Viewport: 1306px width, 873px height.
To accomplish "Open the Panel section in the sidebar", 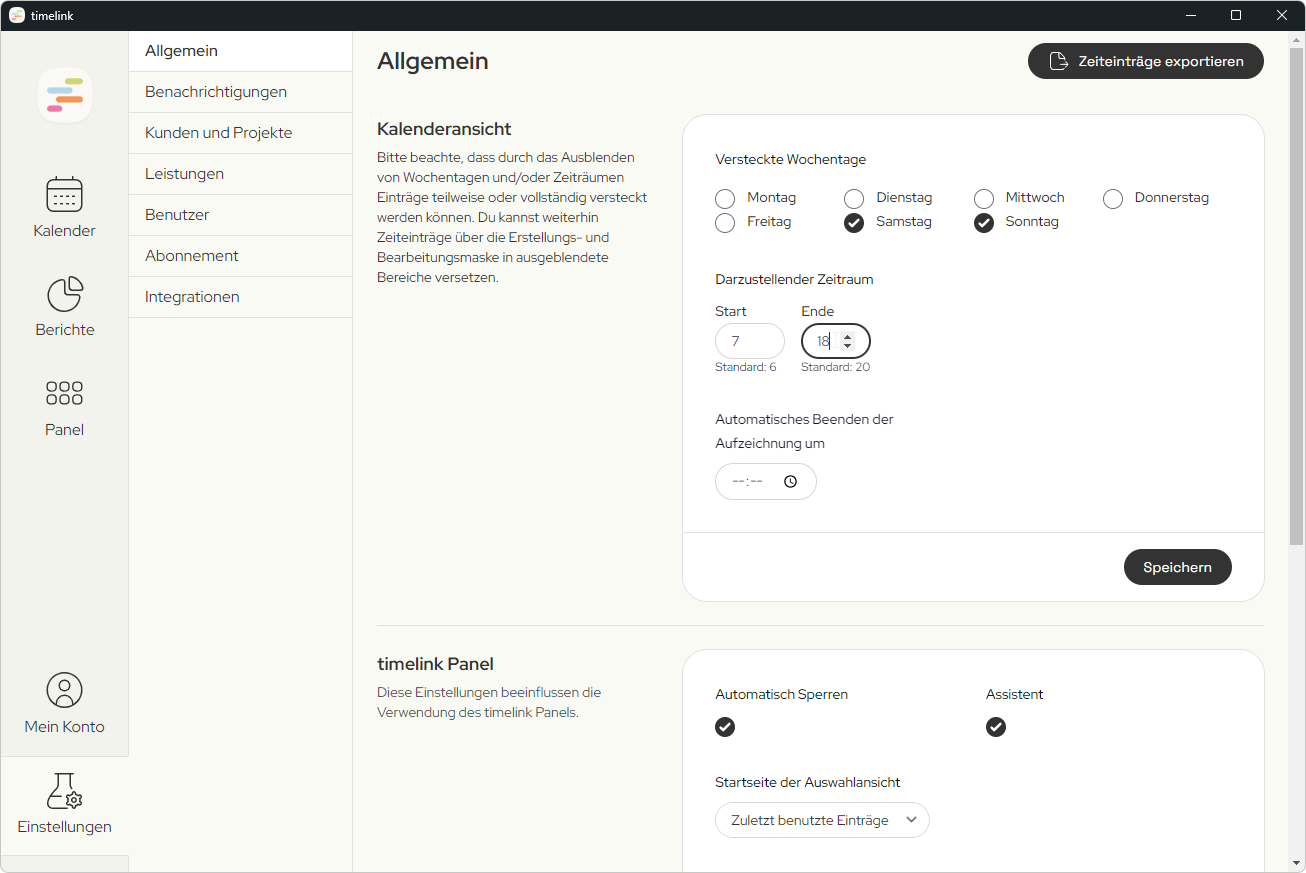I will 64,406.
